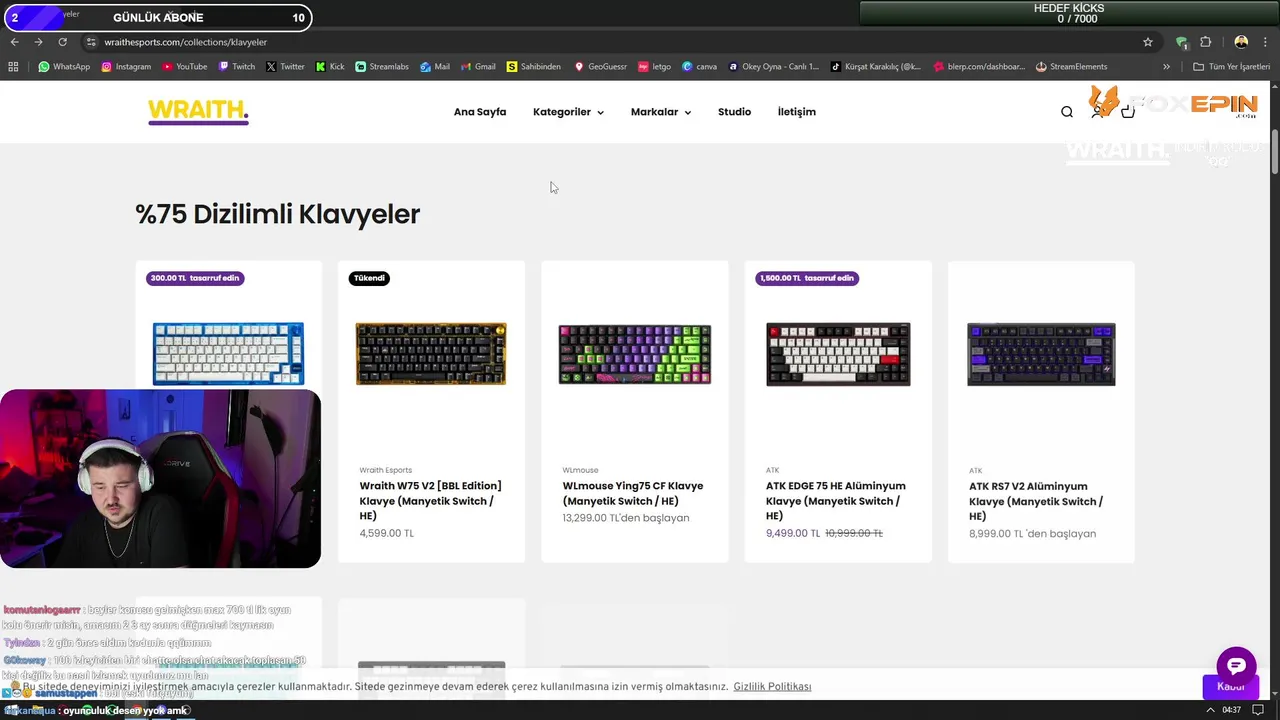This screenshot has width=1280, height=720.
Task: Click the browser back arrow
Action: (x=14, y=42)
